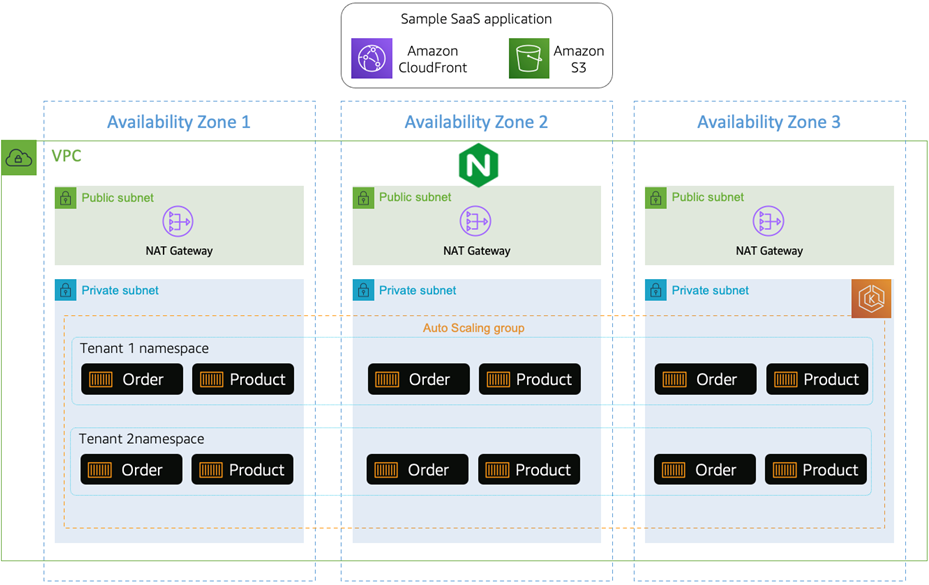Click the Availability Zone 3 heading

tap(768, 122)
